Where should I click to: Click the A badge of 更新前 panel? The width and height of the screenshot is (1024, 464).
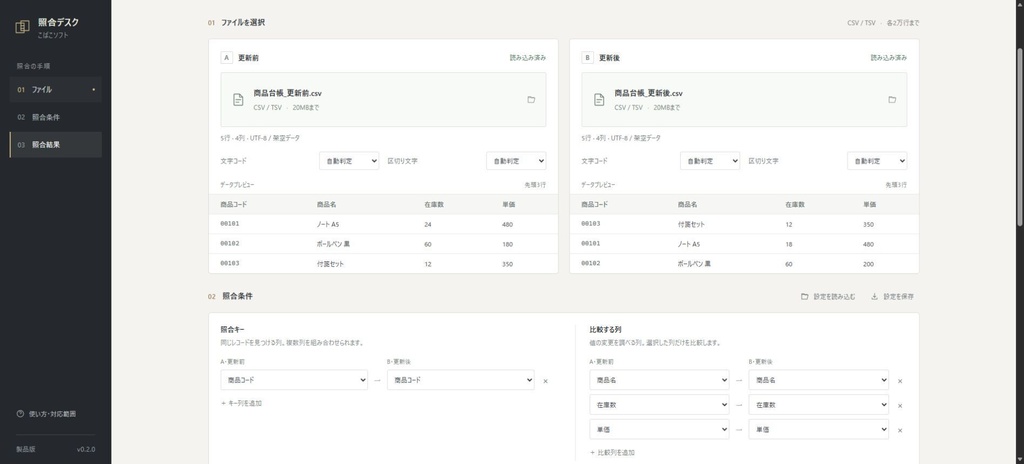(227, 58)
